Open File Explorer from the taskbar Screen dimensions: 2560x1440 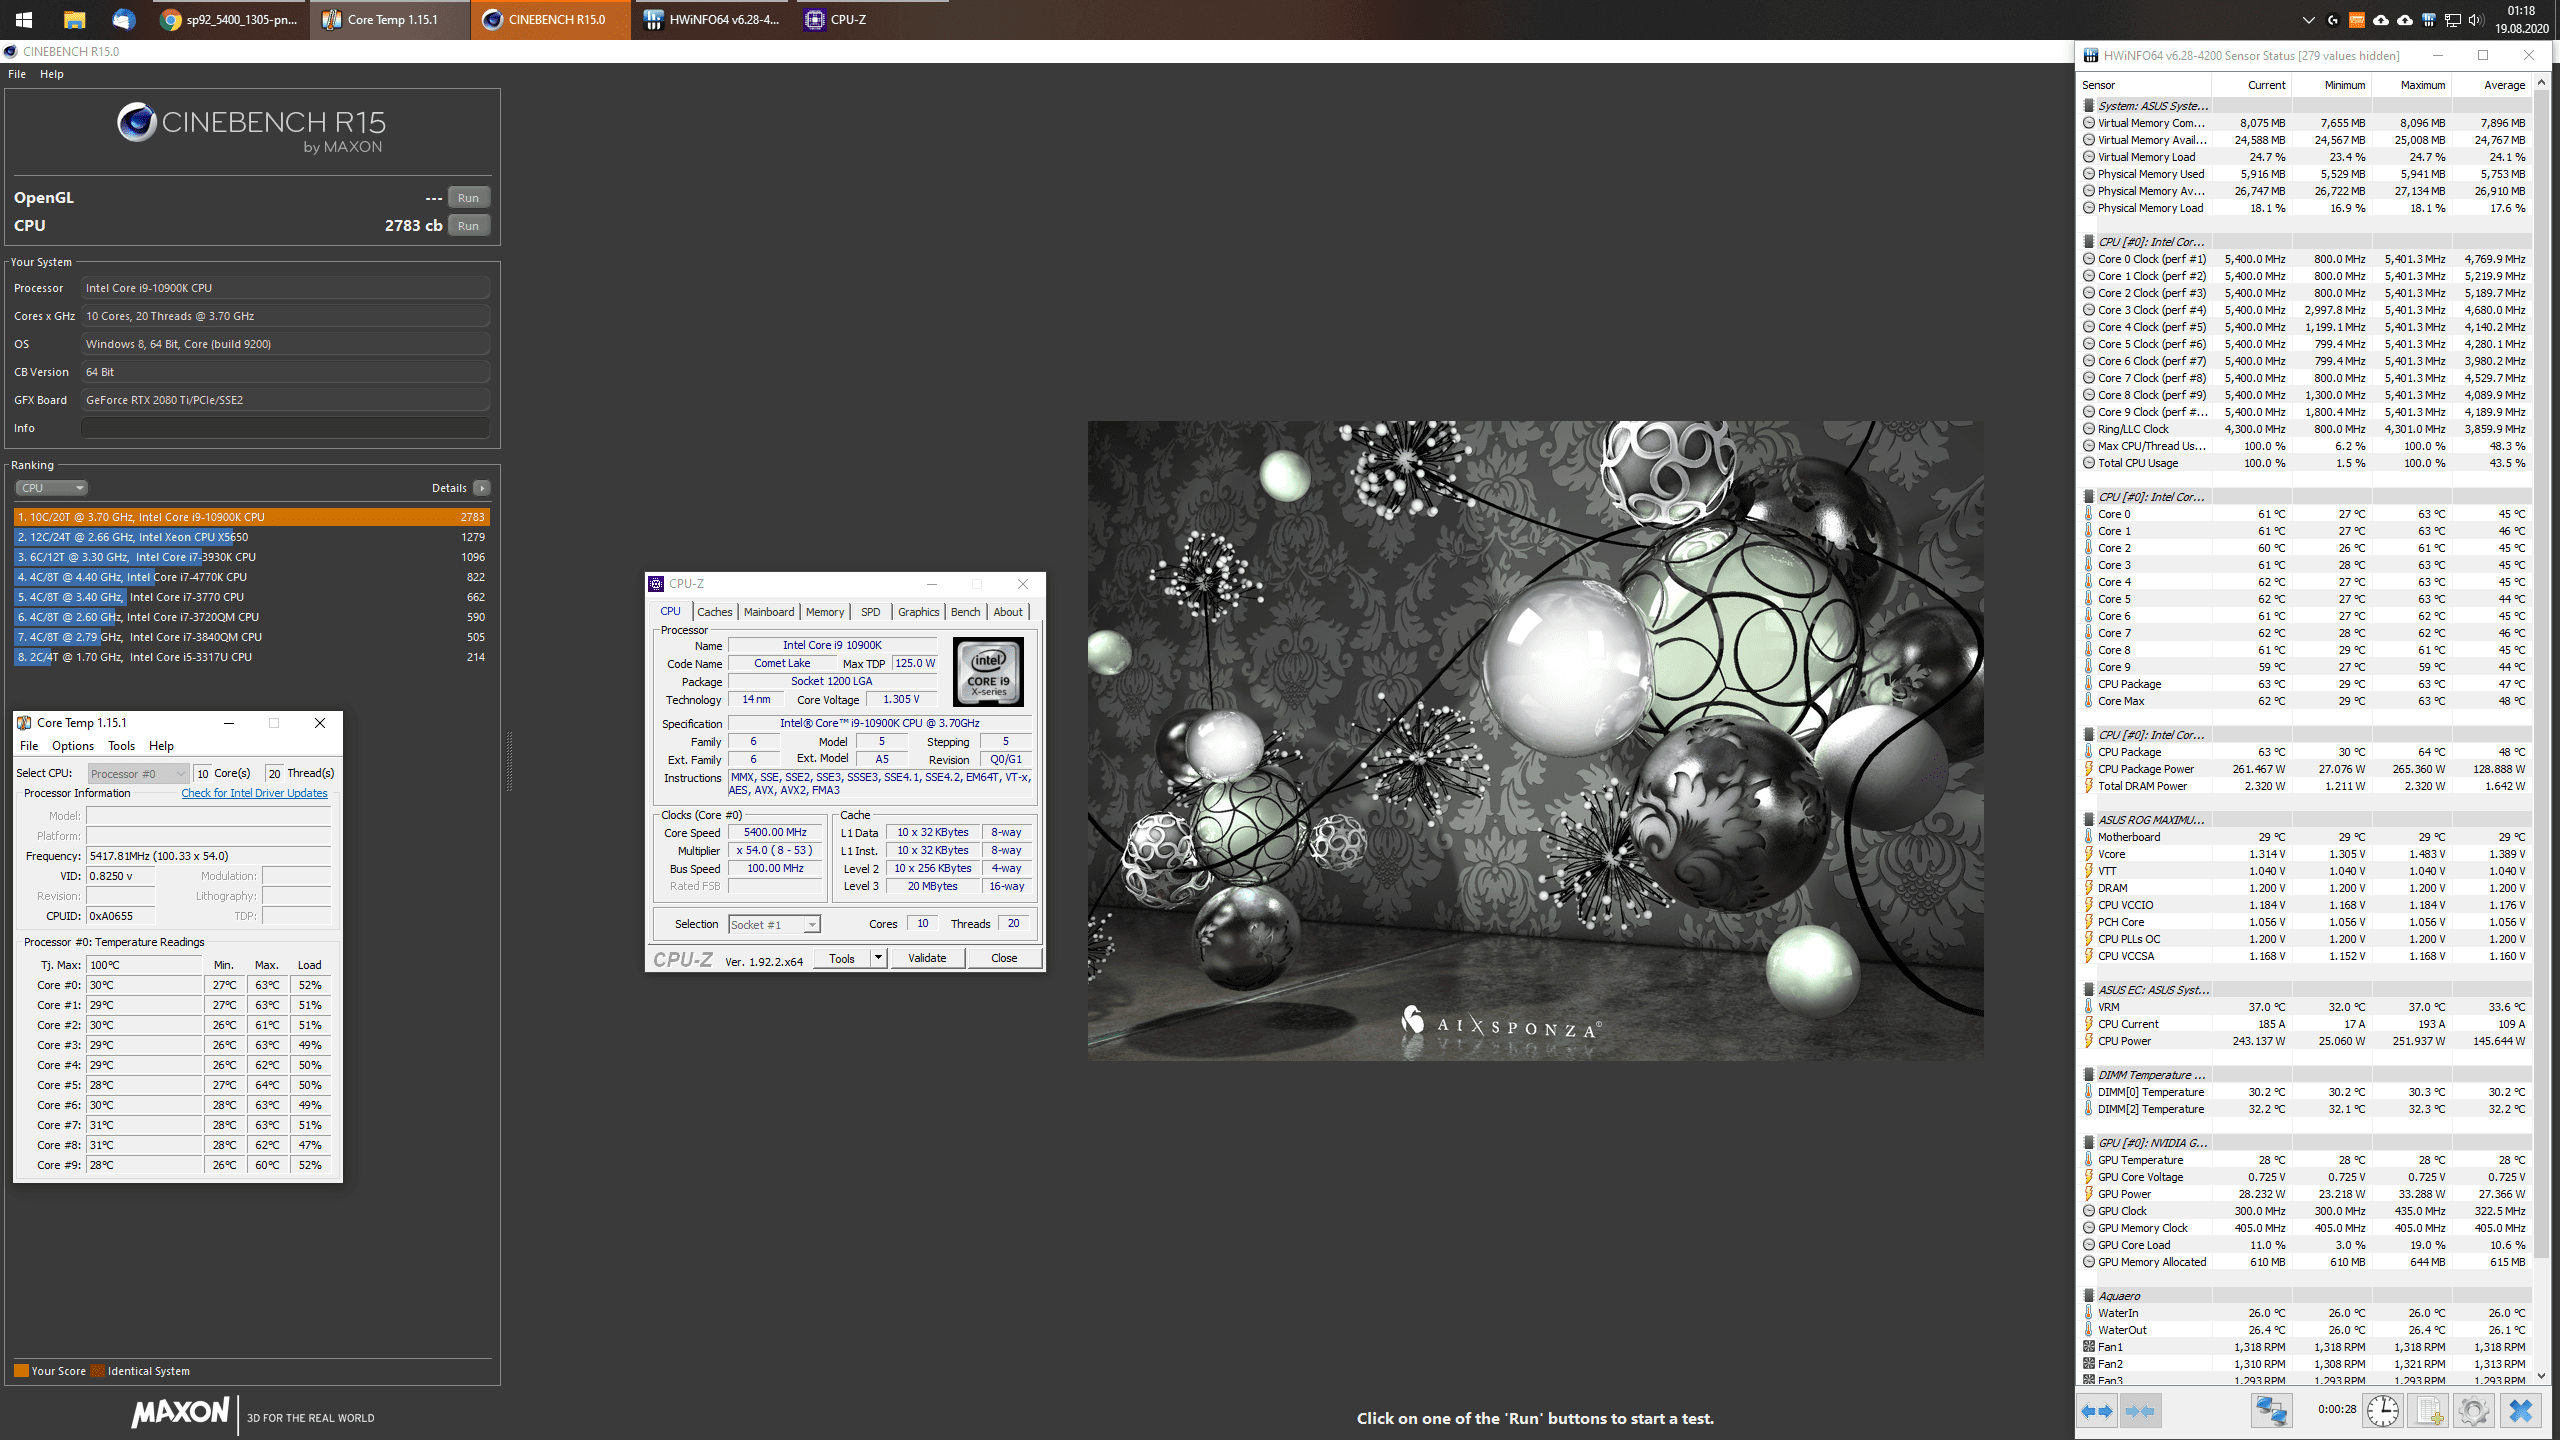coord(74,19)
